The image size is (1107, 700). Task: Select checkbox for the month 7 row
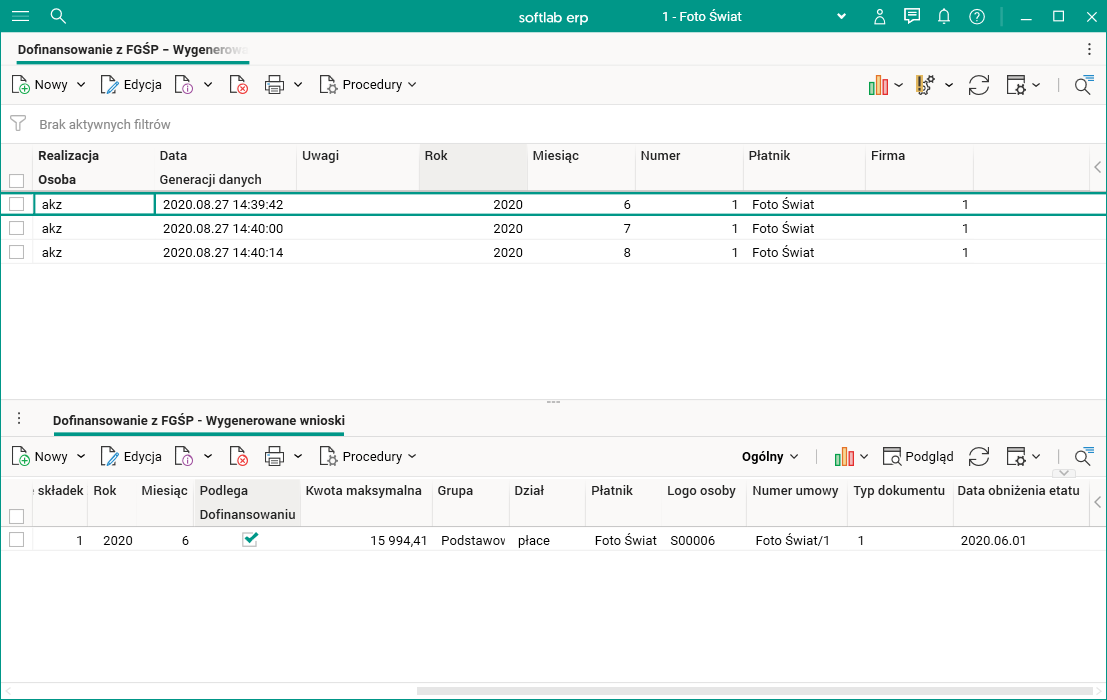[16, 228]
